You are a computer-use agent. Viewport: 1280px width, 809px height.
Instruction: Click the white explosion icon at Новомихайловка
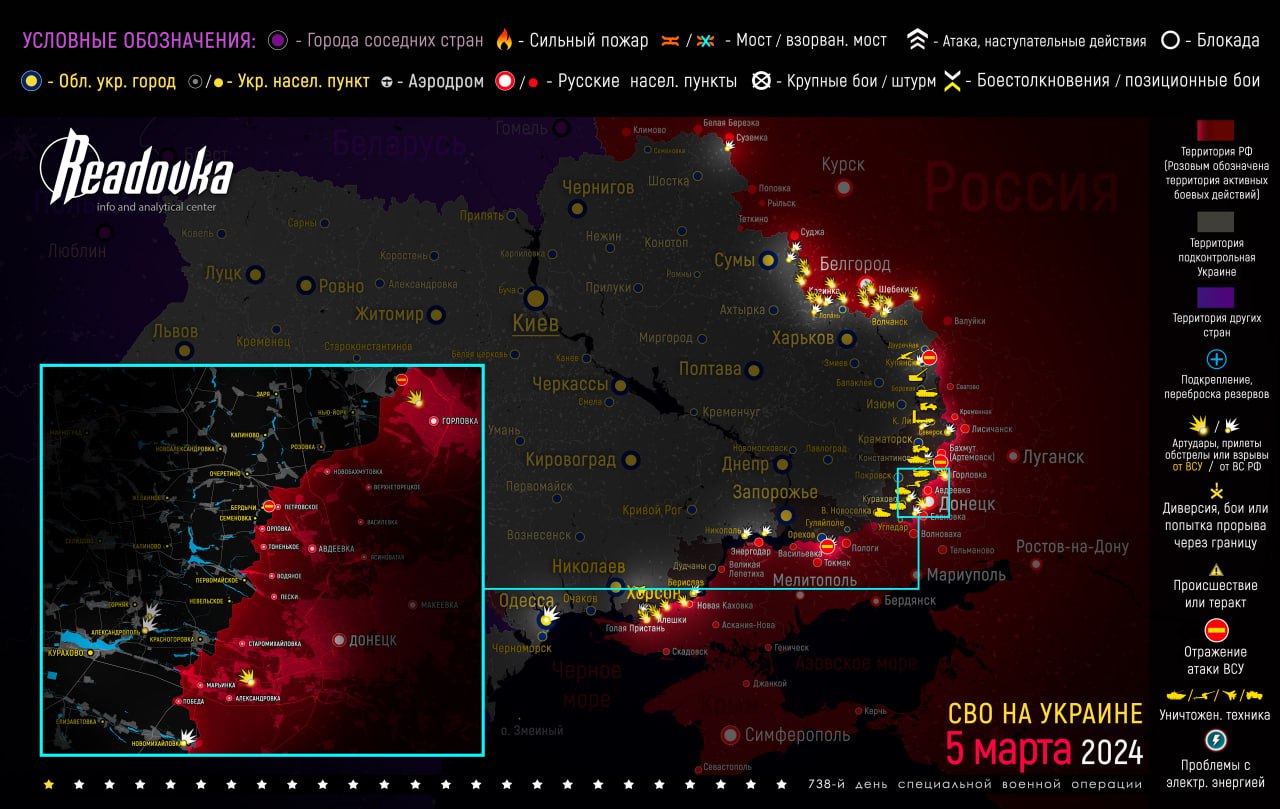(187, 737)
